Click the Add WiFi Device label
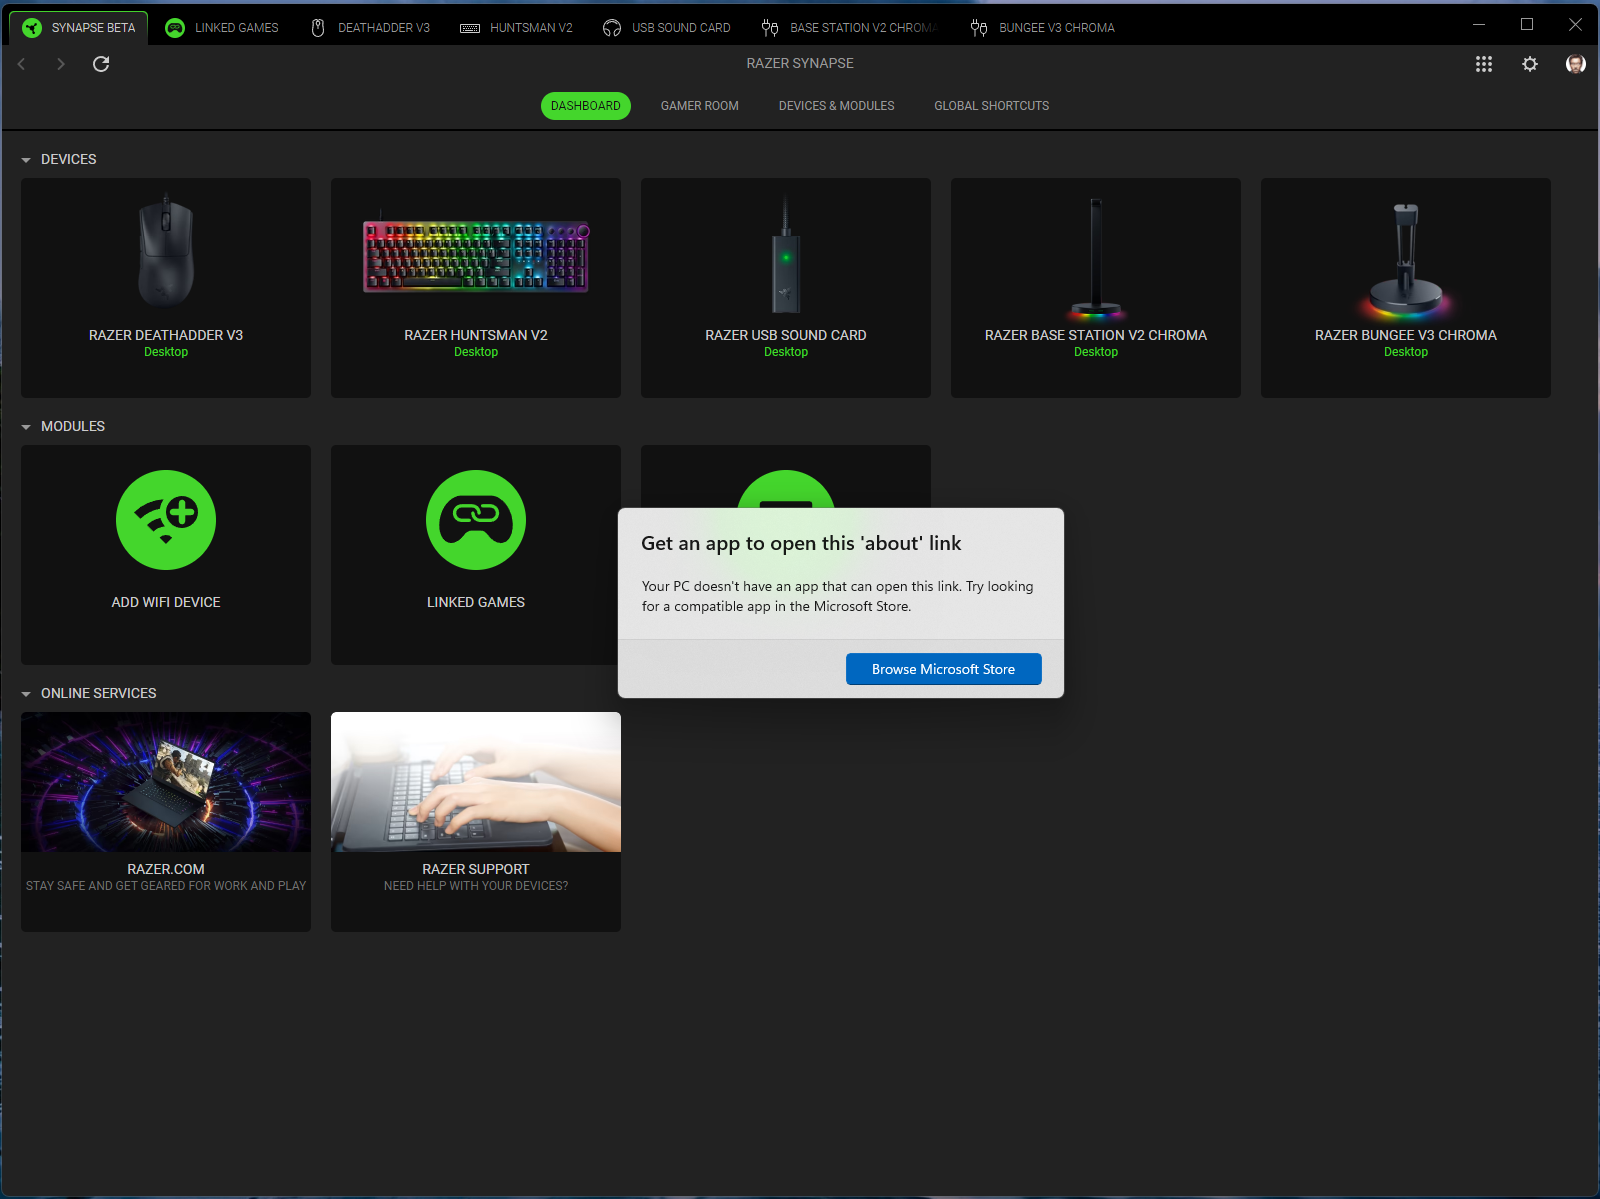The height and width of the screenshot is (1199, 1600). pyautogui.click(x=166, y=602)
